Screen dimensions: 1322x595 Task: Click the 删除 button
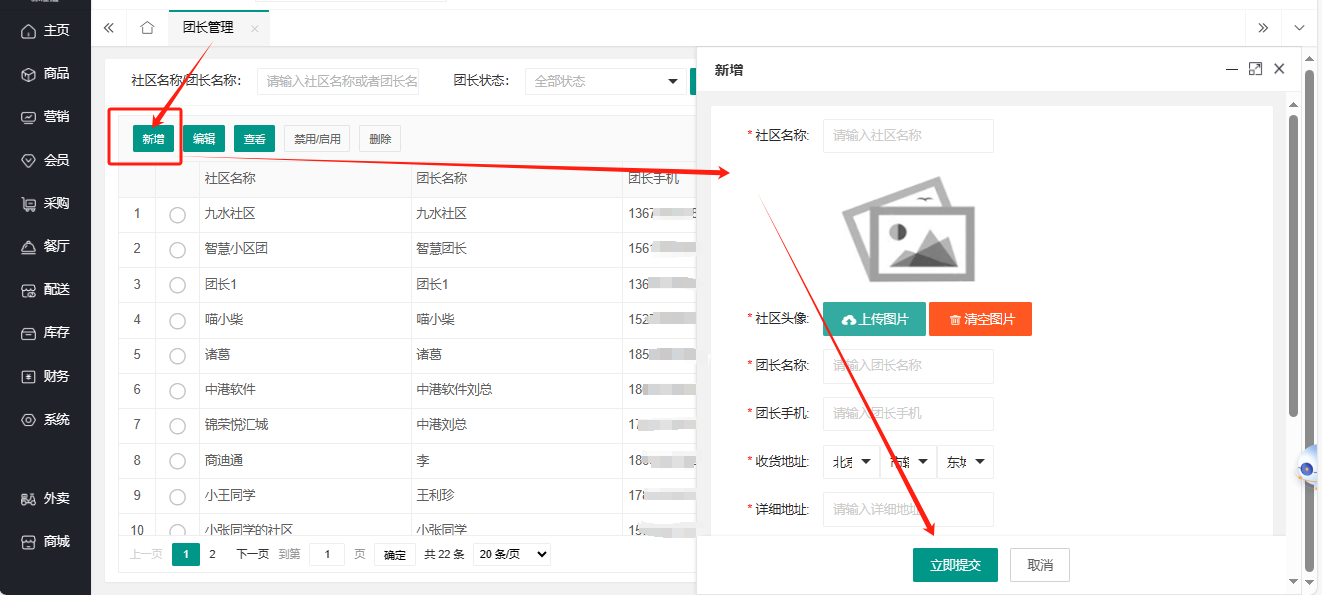pyautogui.click(x=380, y=139)
